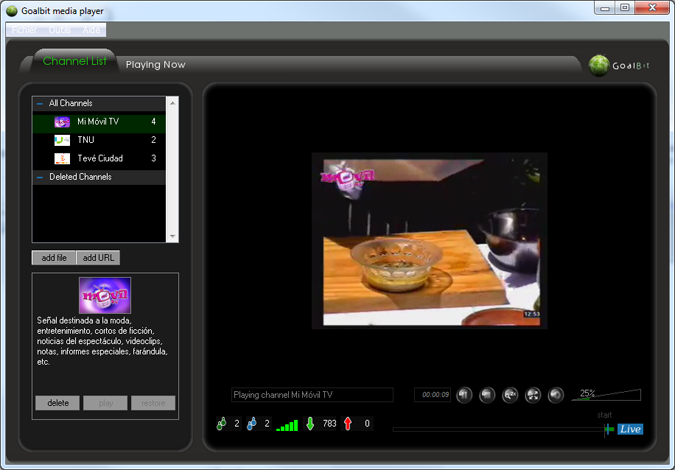Click the Playing channel status field

[312, 395]
